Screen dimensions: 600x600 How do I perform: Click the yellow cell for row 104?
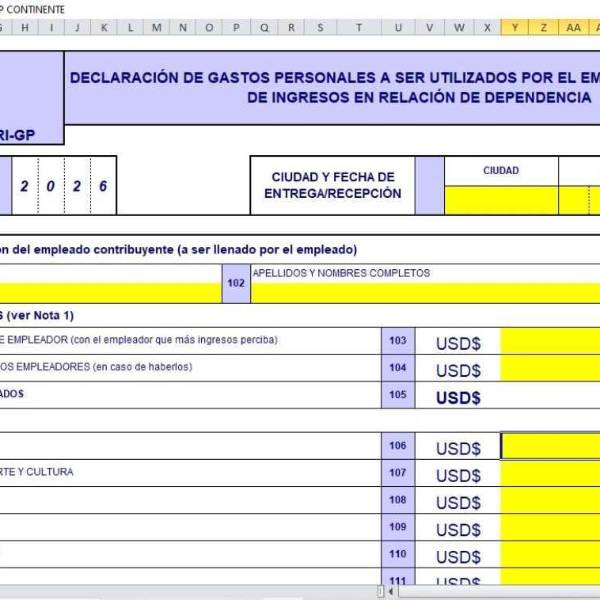[550, 369]
